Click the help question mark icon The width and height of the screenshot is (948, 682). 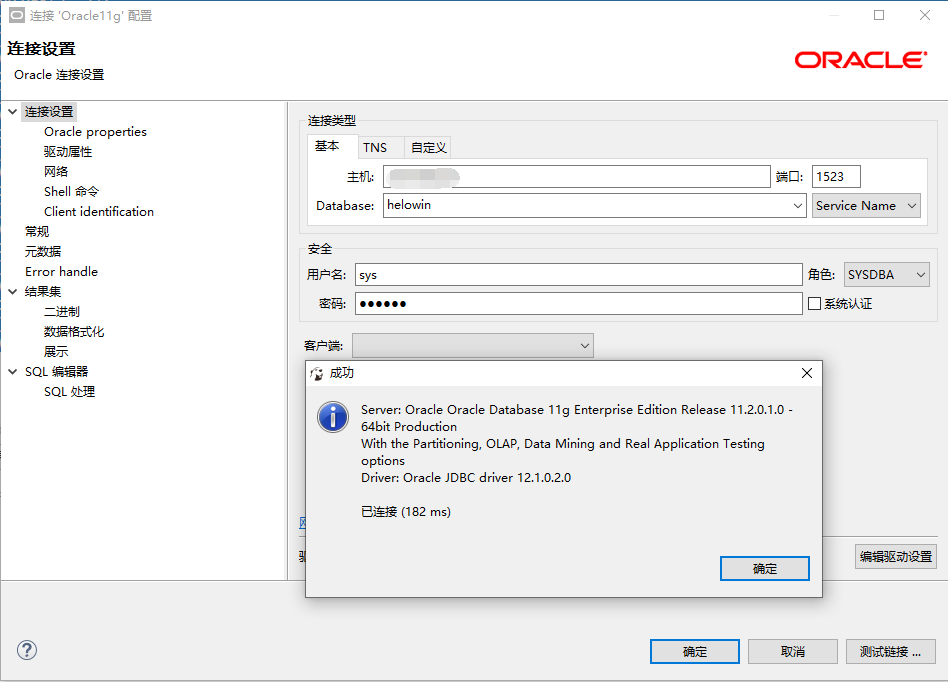[27, 650]
